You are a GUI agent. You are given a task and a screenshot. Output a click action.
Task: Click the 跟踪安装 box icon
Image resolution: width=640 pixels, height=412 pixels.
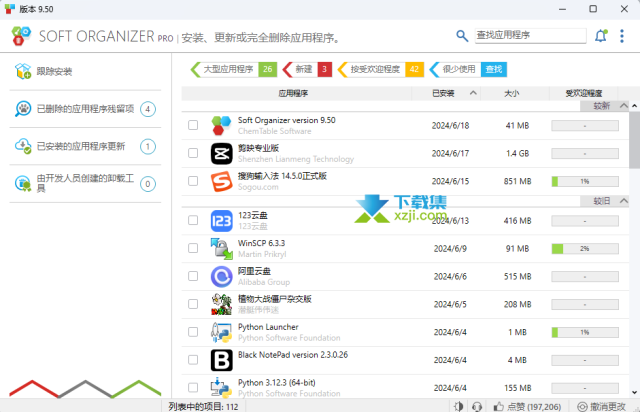[x=23, y=71]
